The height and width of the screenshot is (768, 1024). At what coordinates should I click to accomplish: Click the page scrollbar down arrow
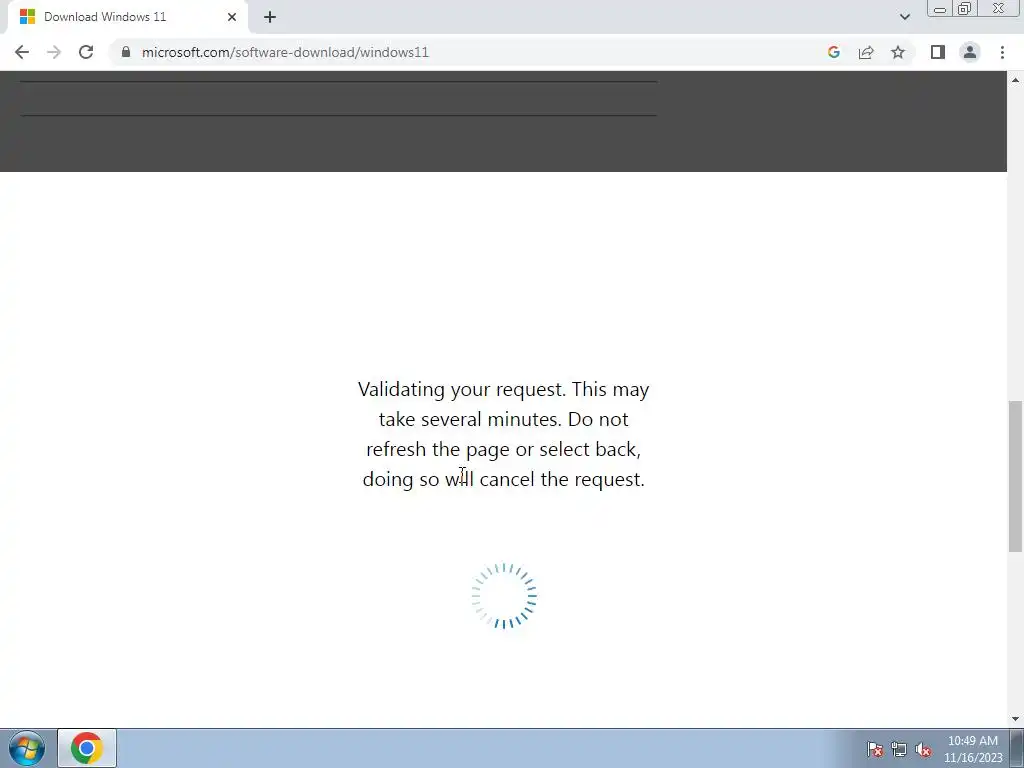click(x=1016, y=719)
